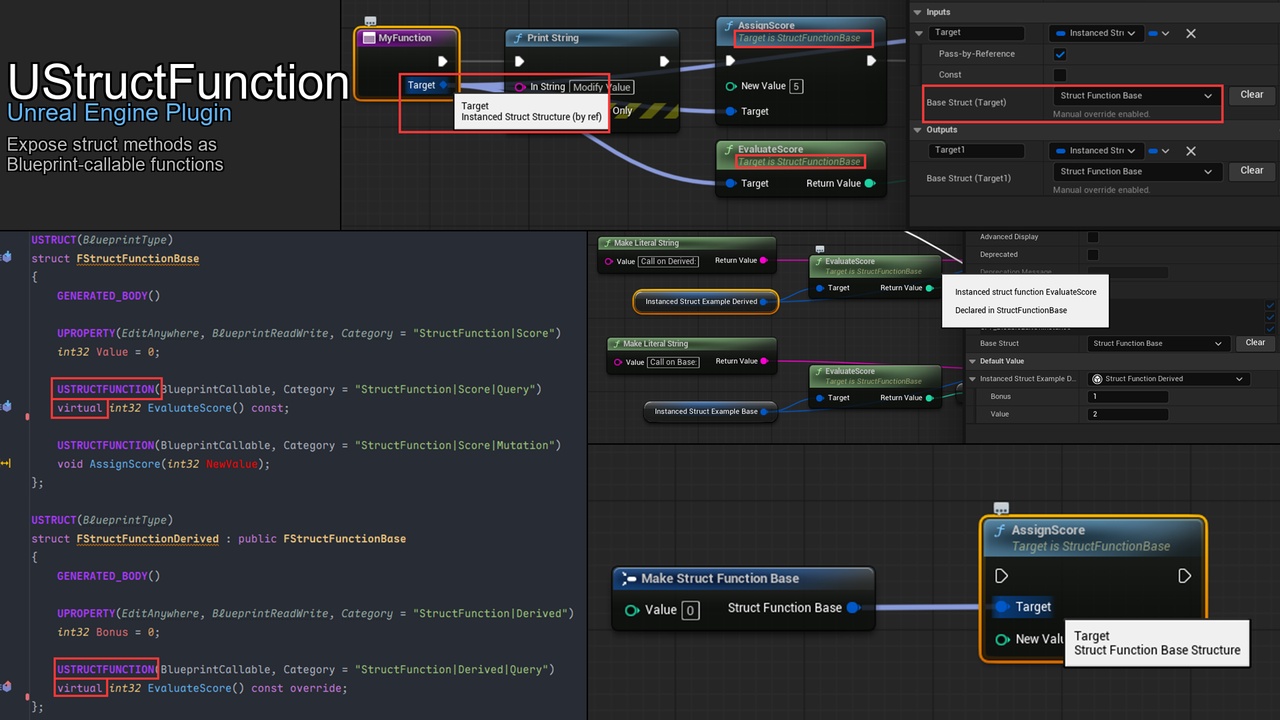Click comment bubble above MyFunction node

click(370, 21)
